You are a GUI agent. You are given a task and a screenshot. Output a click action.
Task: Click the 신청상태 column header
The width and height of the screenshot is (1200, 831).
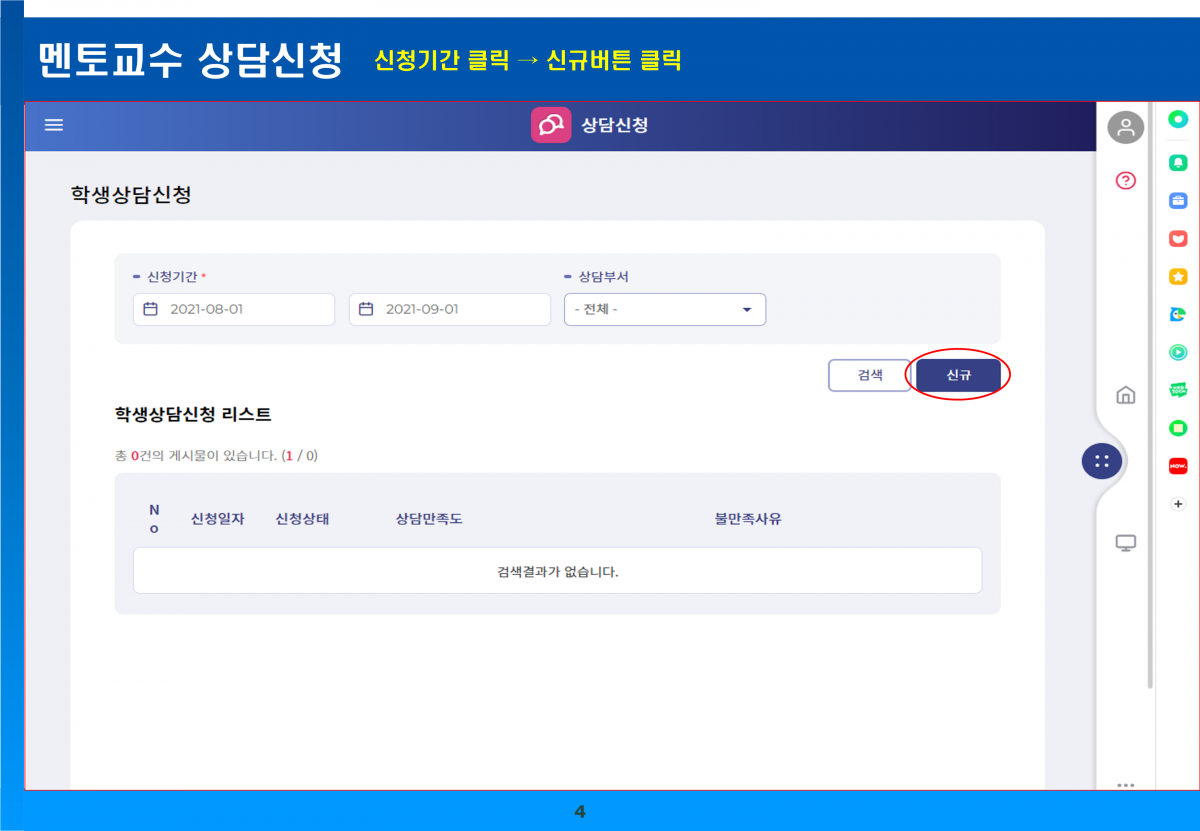303,519
